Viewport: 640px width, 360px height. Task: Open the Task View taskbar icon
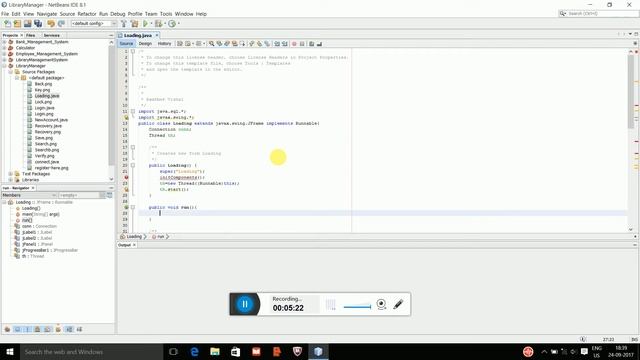173,351
